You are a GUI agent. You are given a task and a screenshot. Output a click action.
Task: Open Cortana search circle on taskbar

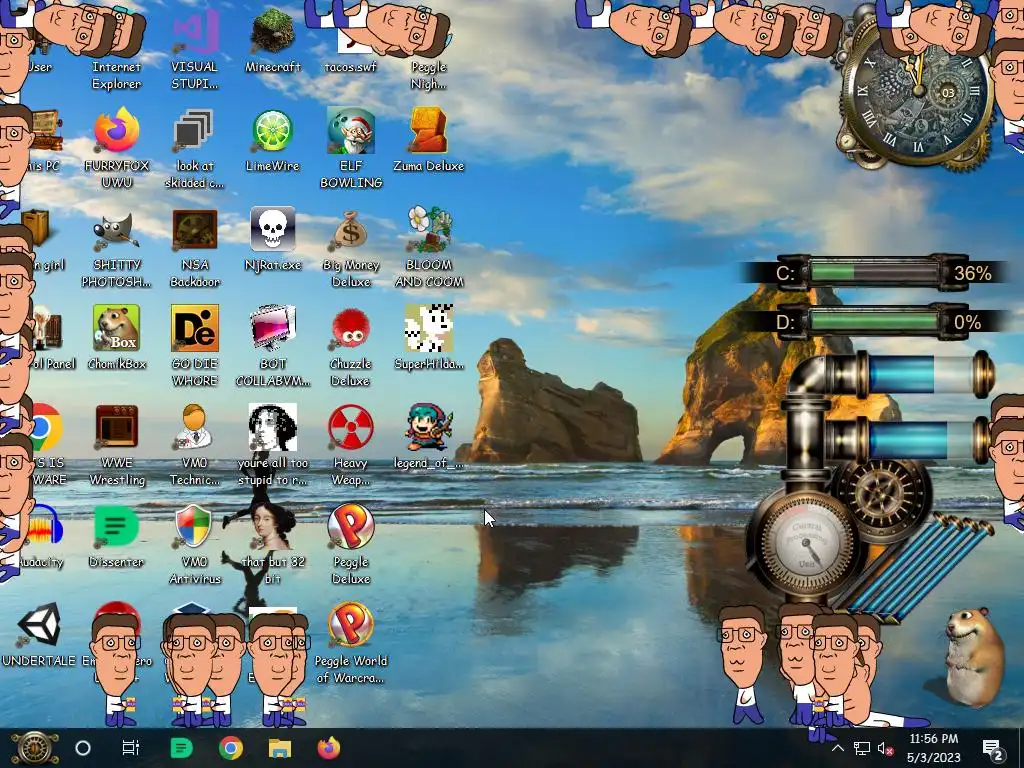83,748
